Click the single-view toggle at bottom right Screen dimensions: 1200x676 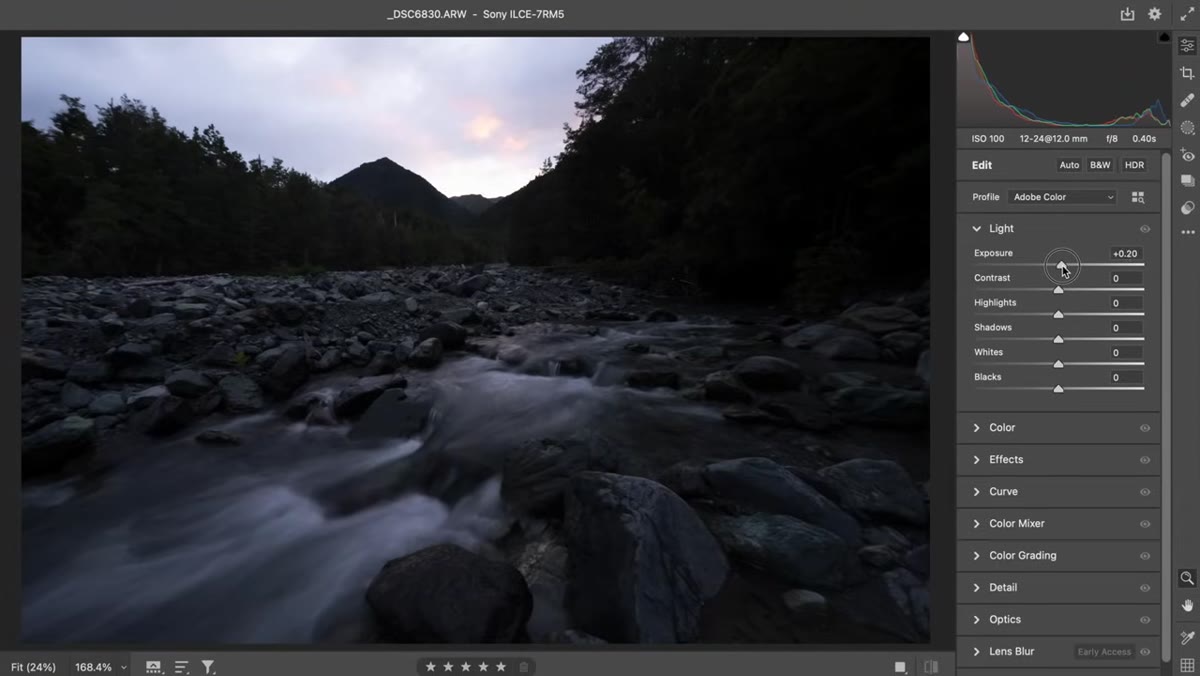[900, 667]
